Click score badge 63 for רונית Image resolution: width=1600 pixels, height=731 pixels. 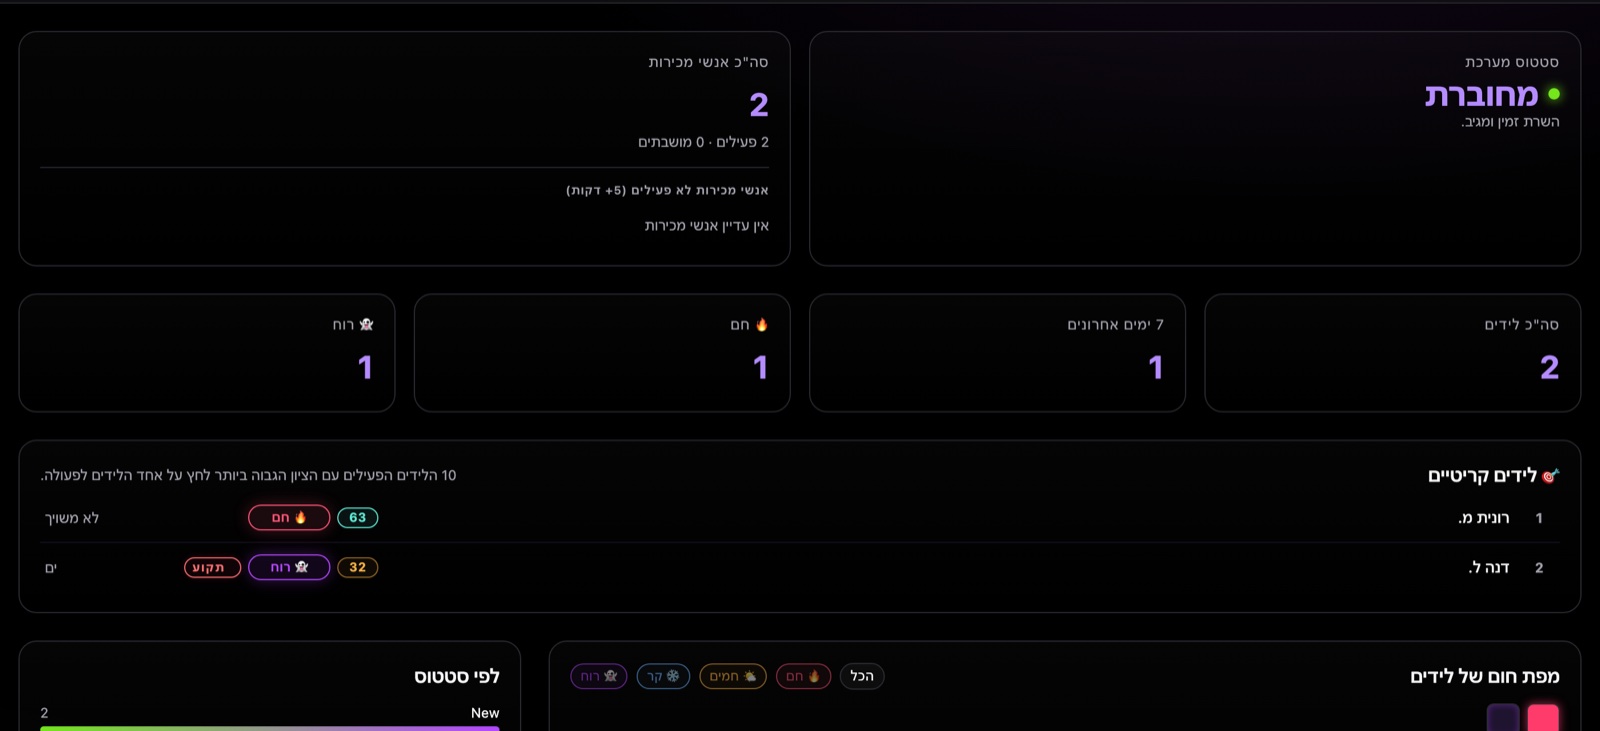click(357, 517)
